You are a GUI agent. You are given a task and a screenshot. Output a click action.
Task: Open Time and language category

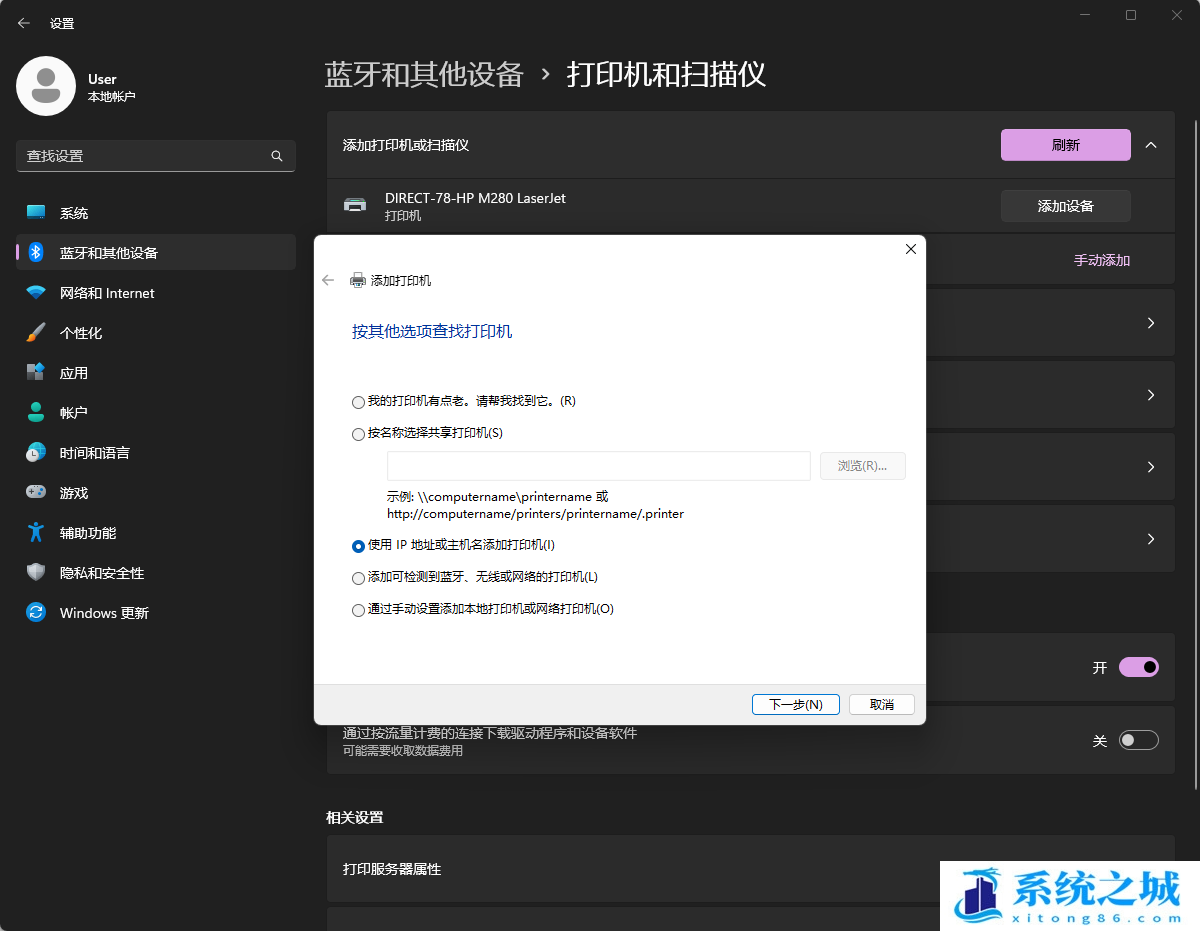pos(156,453)
